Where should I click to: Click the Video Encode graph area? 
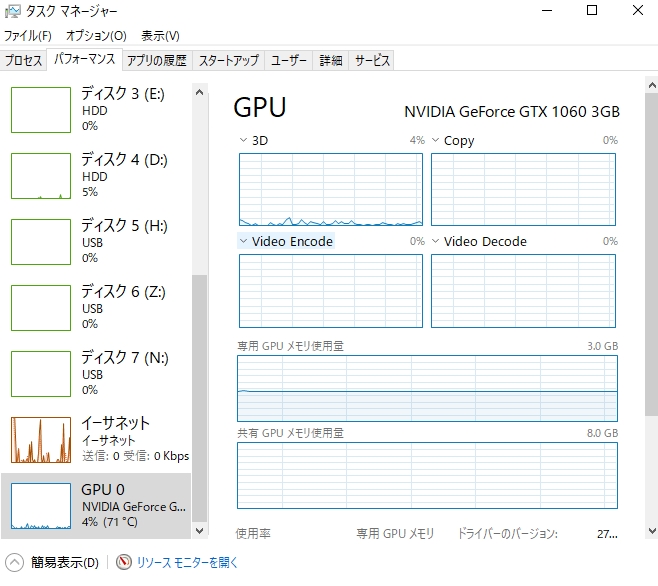[331, 291]
